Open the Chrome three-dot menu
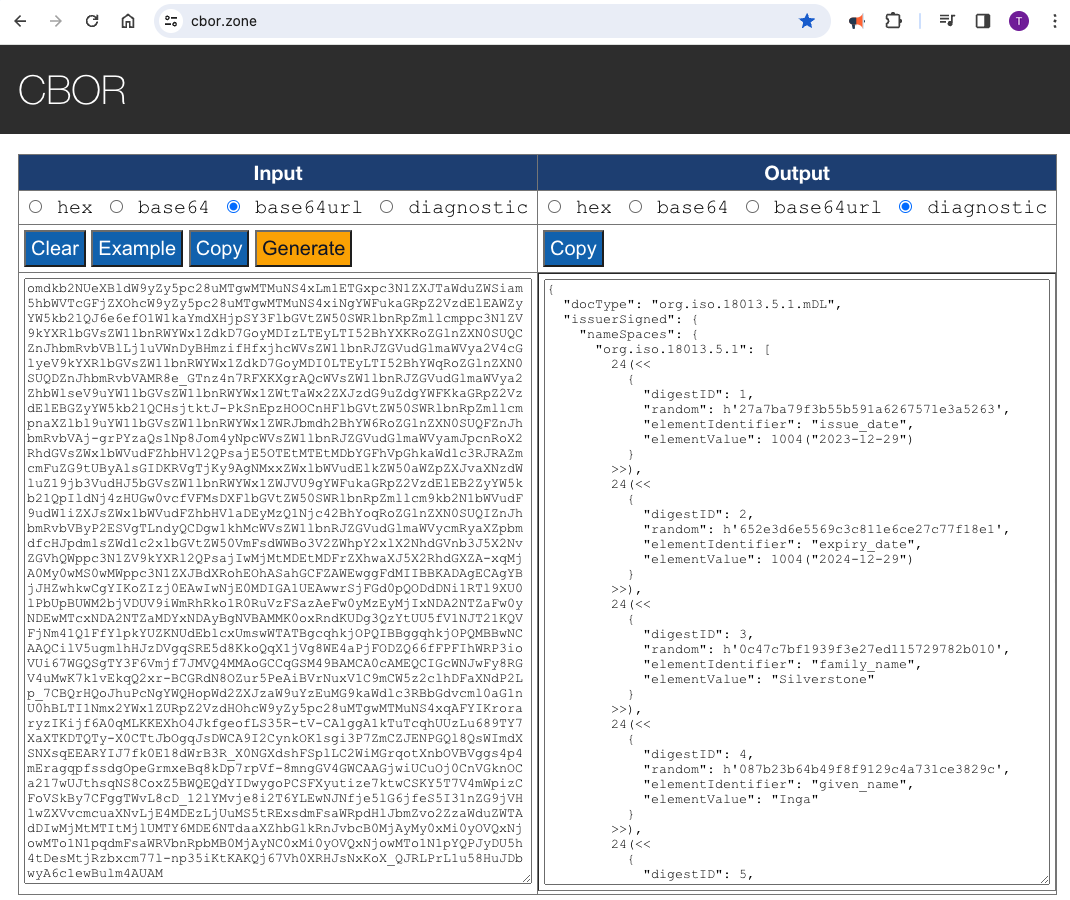1070x900 pixels. pos(1054,21)
